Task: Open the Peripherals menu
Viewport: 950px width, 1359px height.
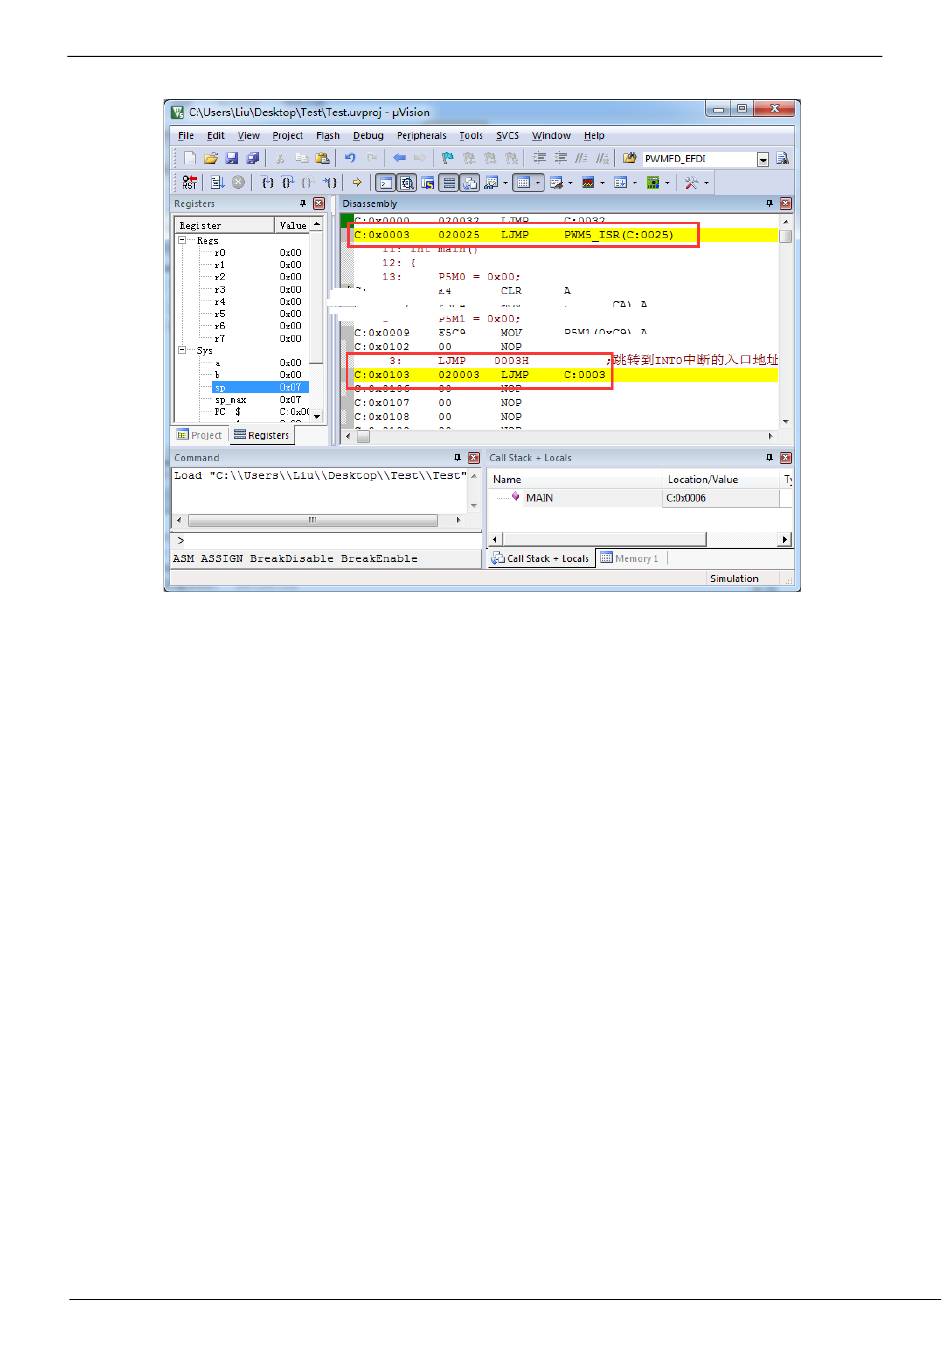Action: point(421,135)
